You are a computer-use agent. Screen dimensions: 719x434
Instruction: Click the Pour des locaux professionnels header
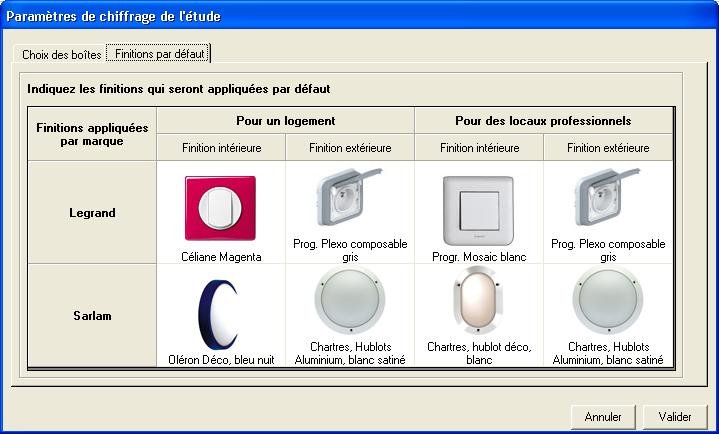(x=543, y=121)
